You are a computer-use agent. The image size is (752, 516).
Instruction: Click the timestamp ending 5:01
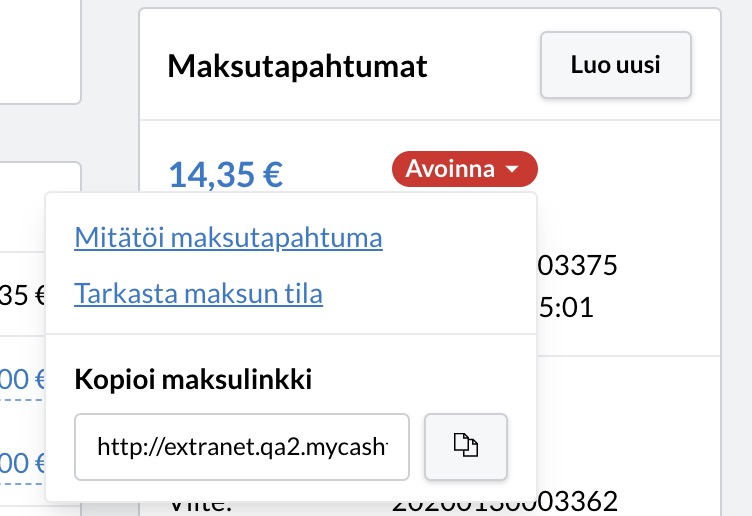tap(566, 307)
